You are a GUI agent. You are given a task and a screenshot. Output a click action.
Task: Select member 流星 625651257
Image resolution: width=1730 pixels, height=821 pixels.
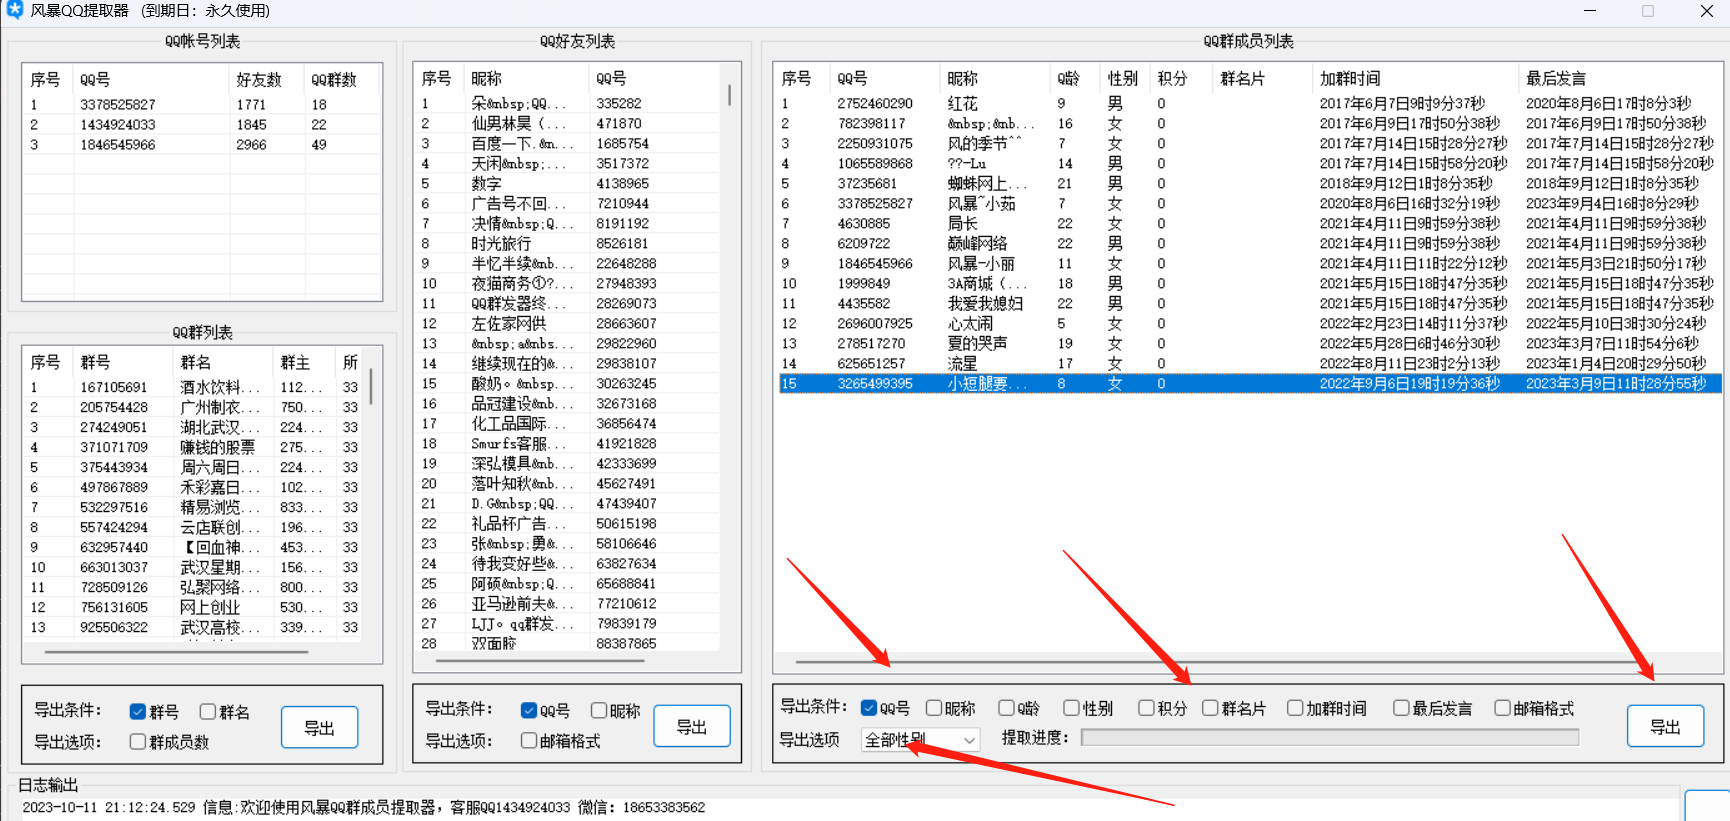click(1249, 363)
